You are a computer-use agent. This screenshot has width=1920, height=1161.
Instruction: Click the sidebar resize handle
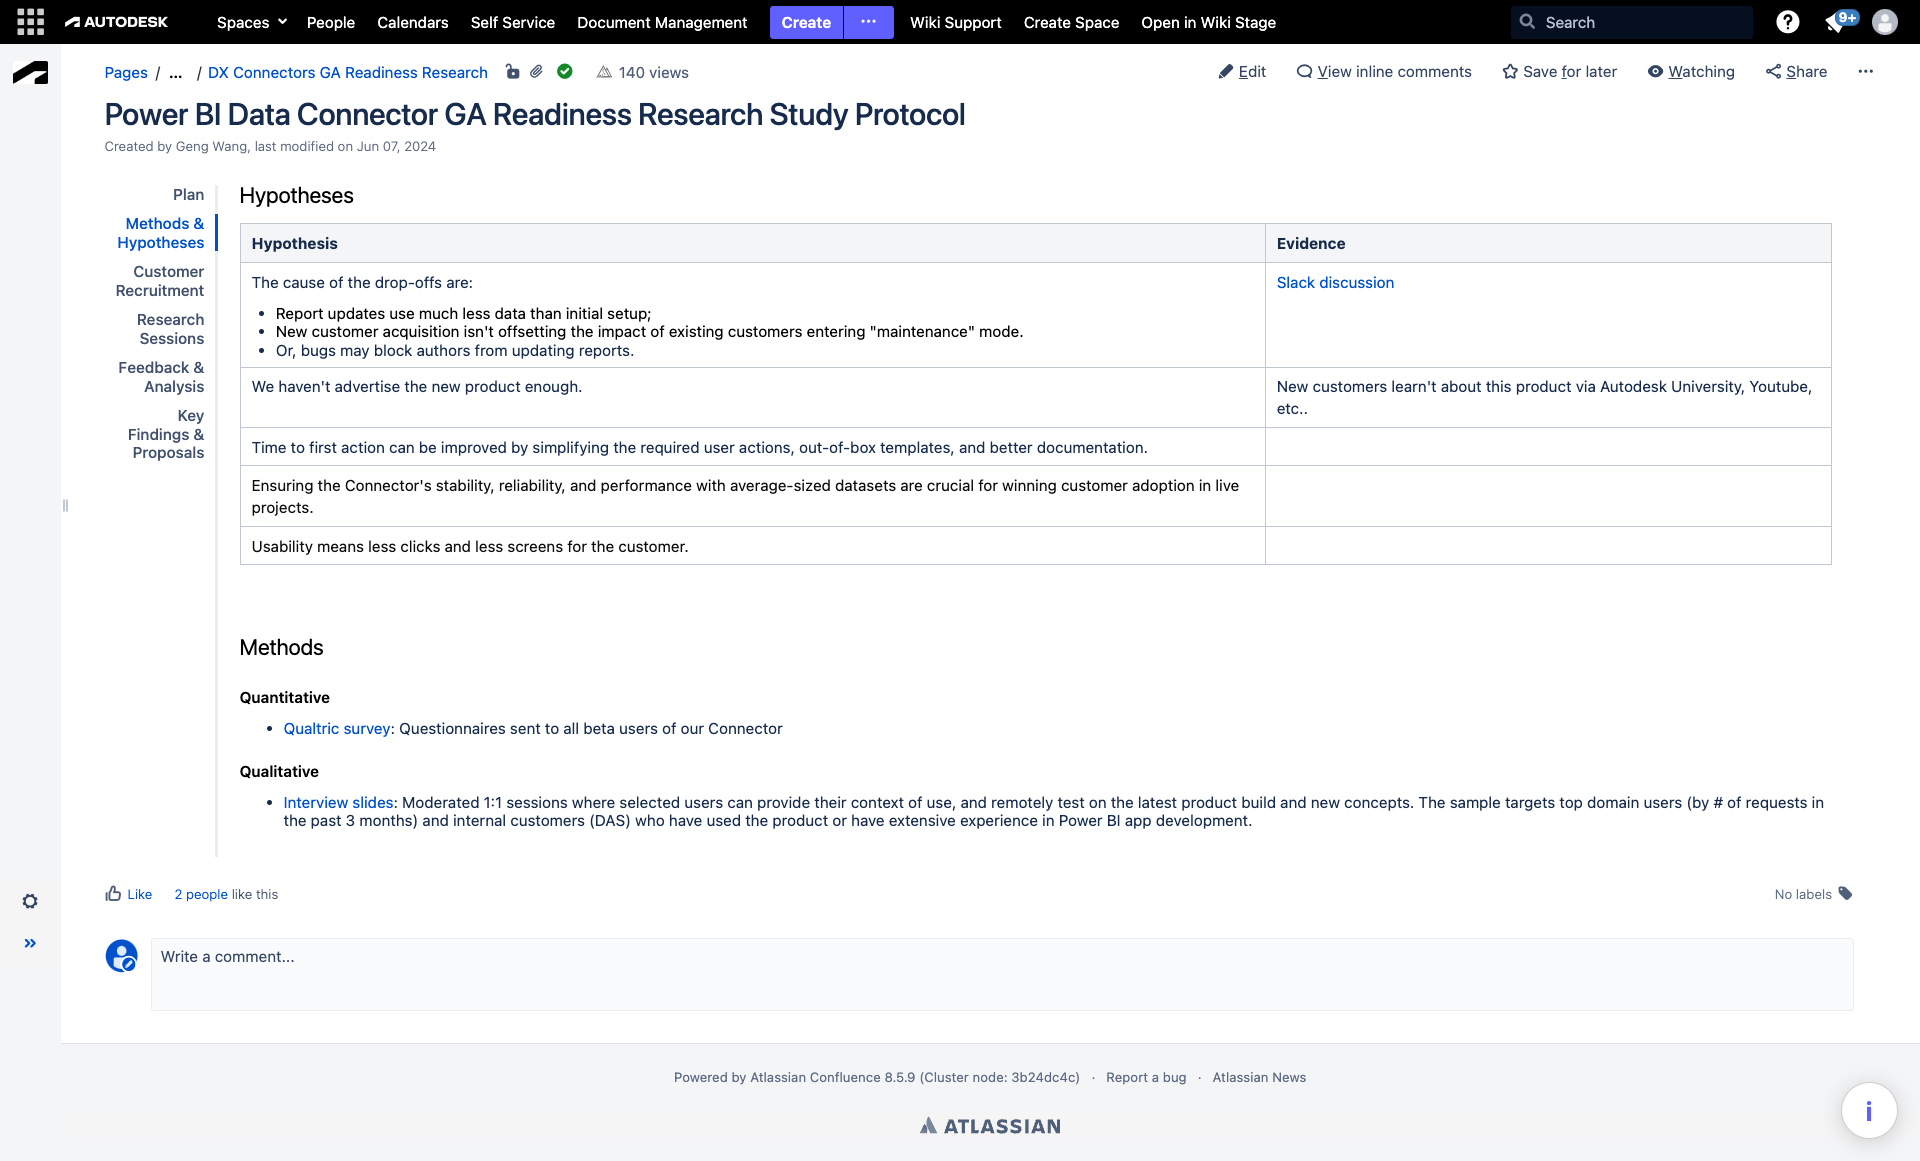point(65,506)
